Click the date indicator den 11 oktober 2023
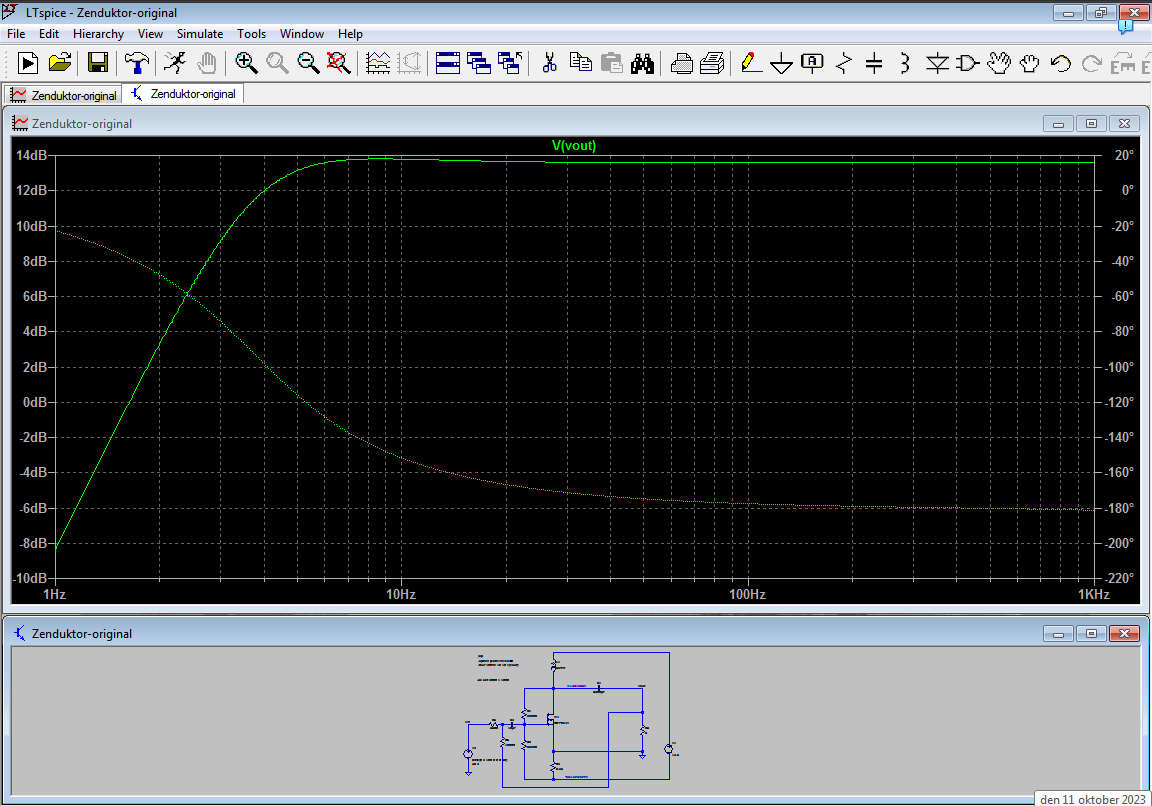Viewport: 1152px width, 806px height. click(1092, 799)
